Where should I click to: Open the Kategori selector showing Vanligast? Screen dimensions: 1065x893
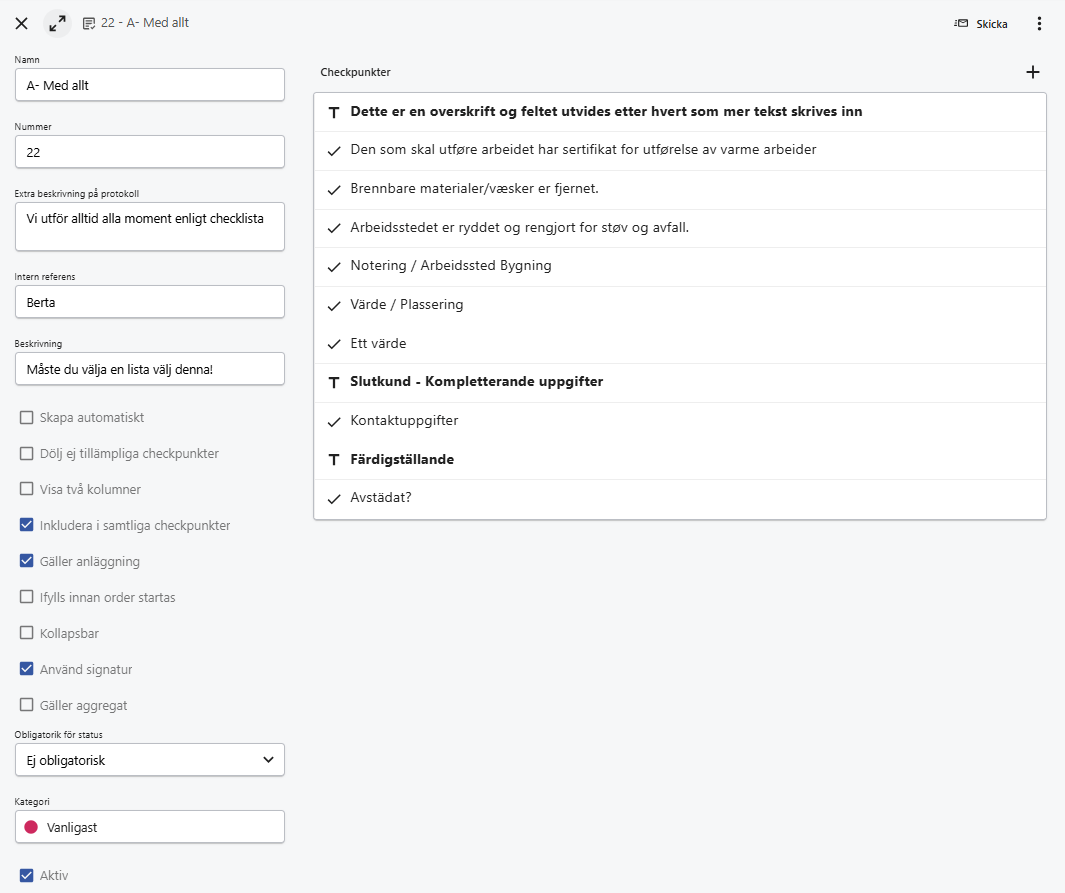point(150,827)
